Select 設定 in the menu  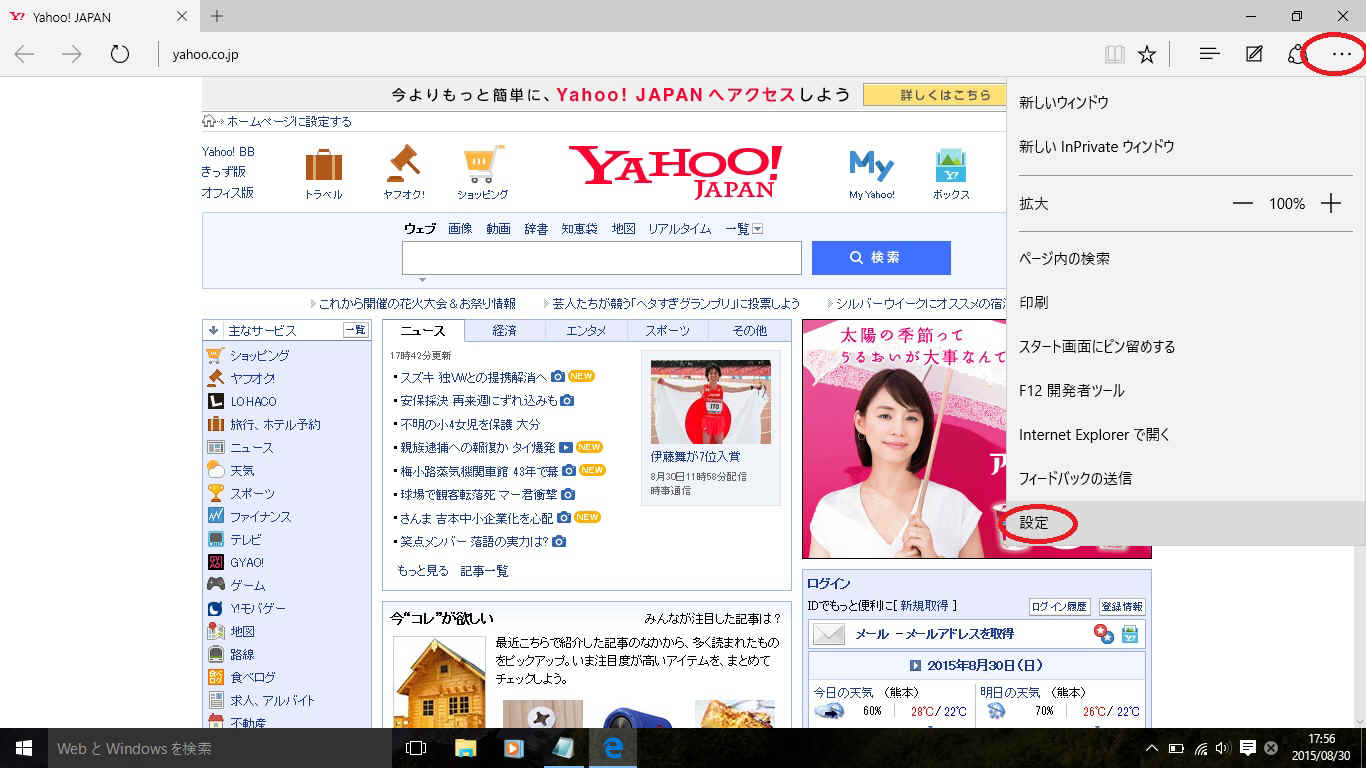1034,523
